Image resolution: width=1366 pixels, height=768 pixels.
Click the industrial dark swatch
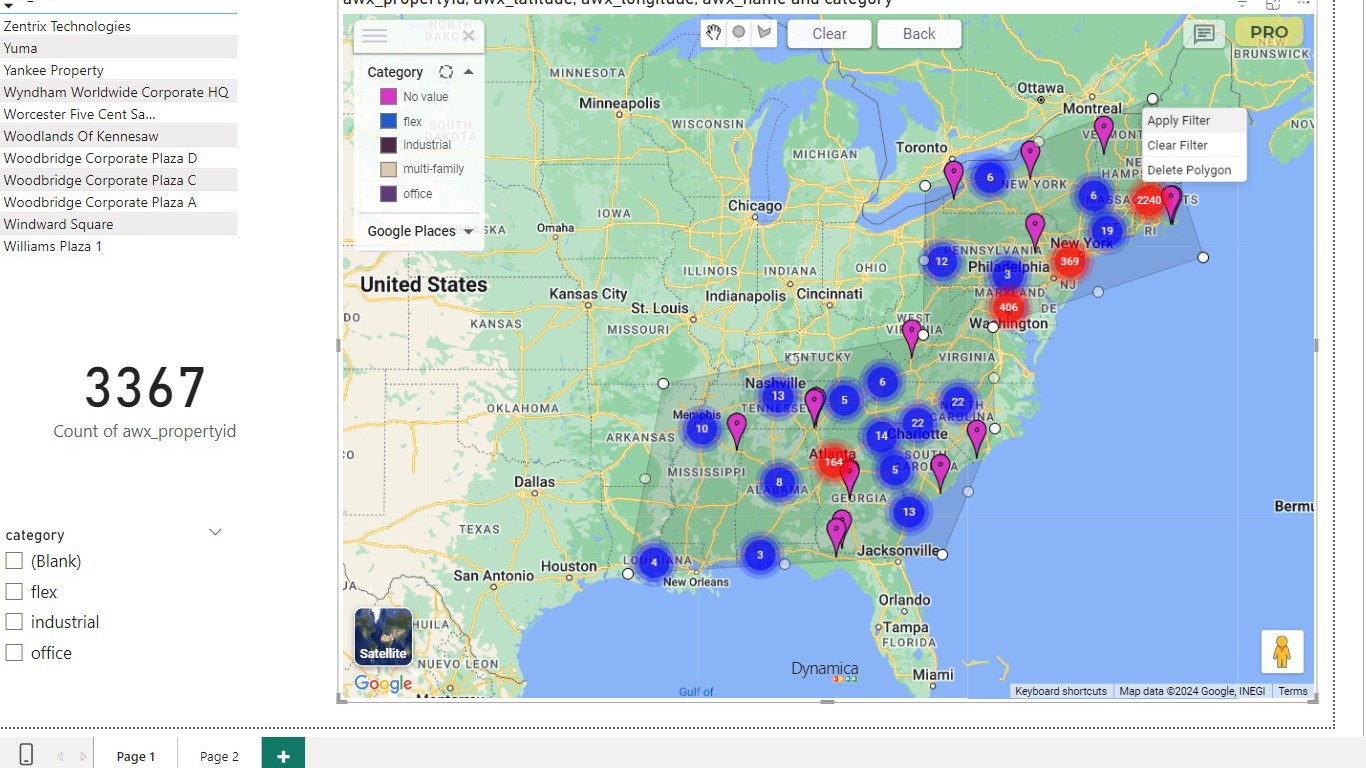(x=388, y=145)
